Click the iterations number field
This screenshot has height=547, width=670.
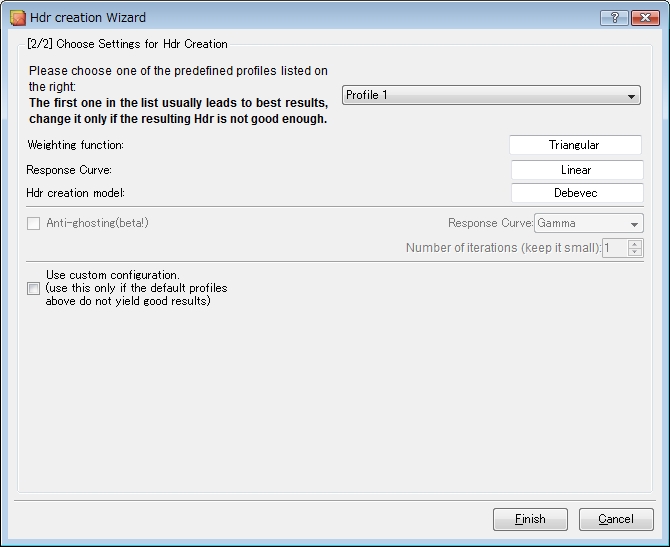pyautogui.click(x=615, y=248)
